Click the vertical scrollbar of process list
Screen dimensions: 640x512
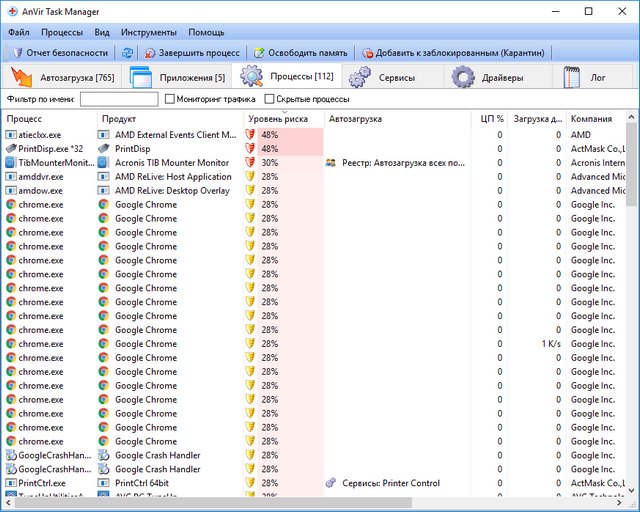tap(631, 300)
